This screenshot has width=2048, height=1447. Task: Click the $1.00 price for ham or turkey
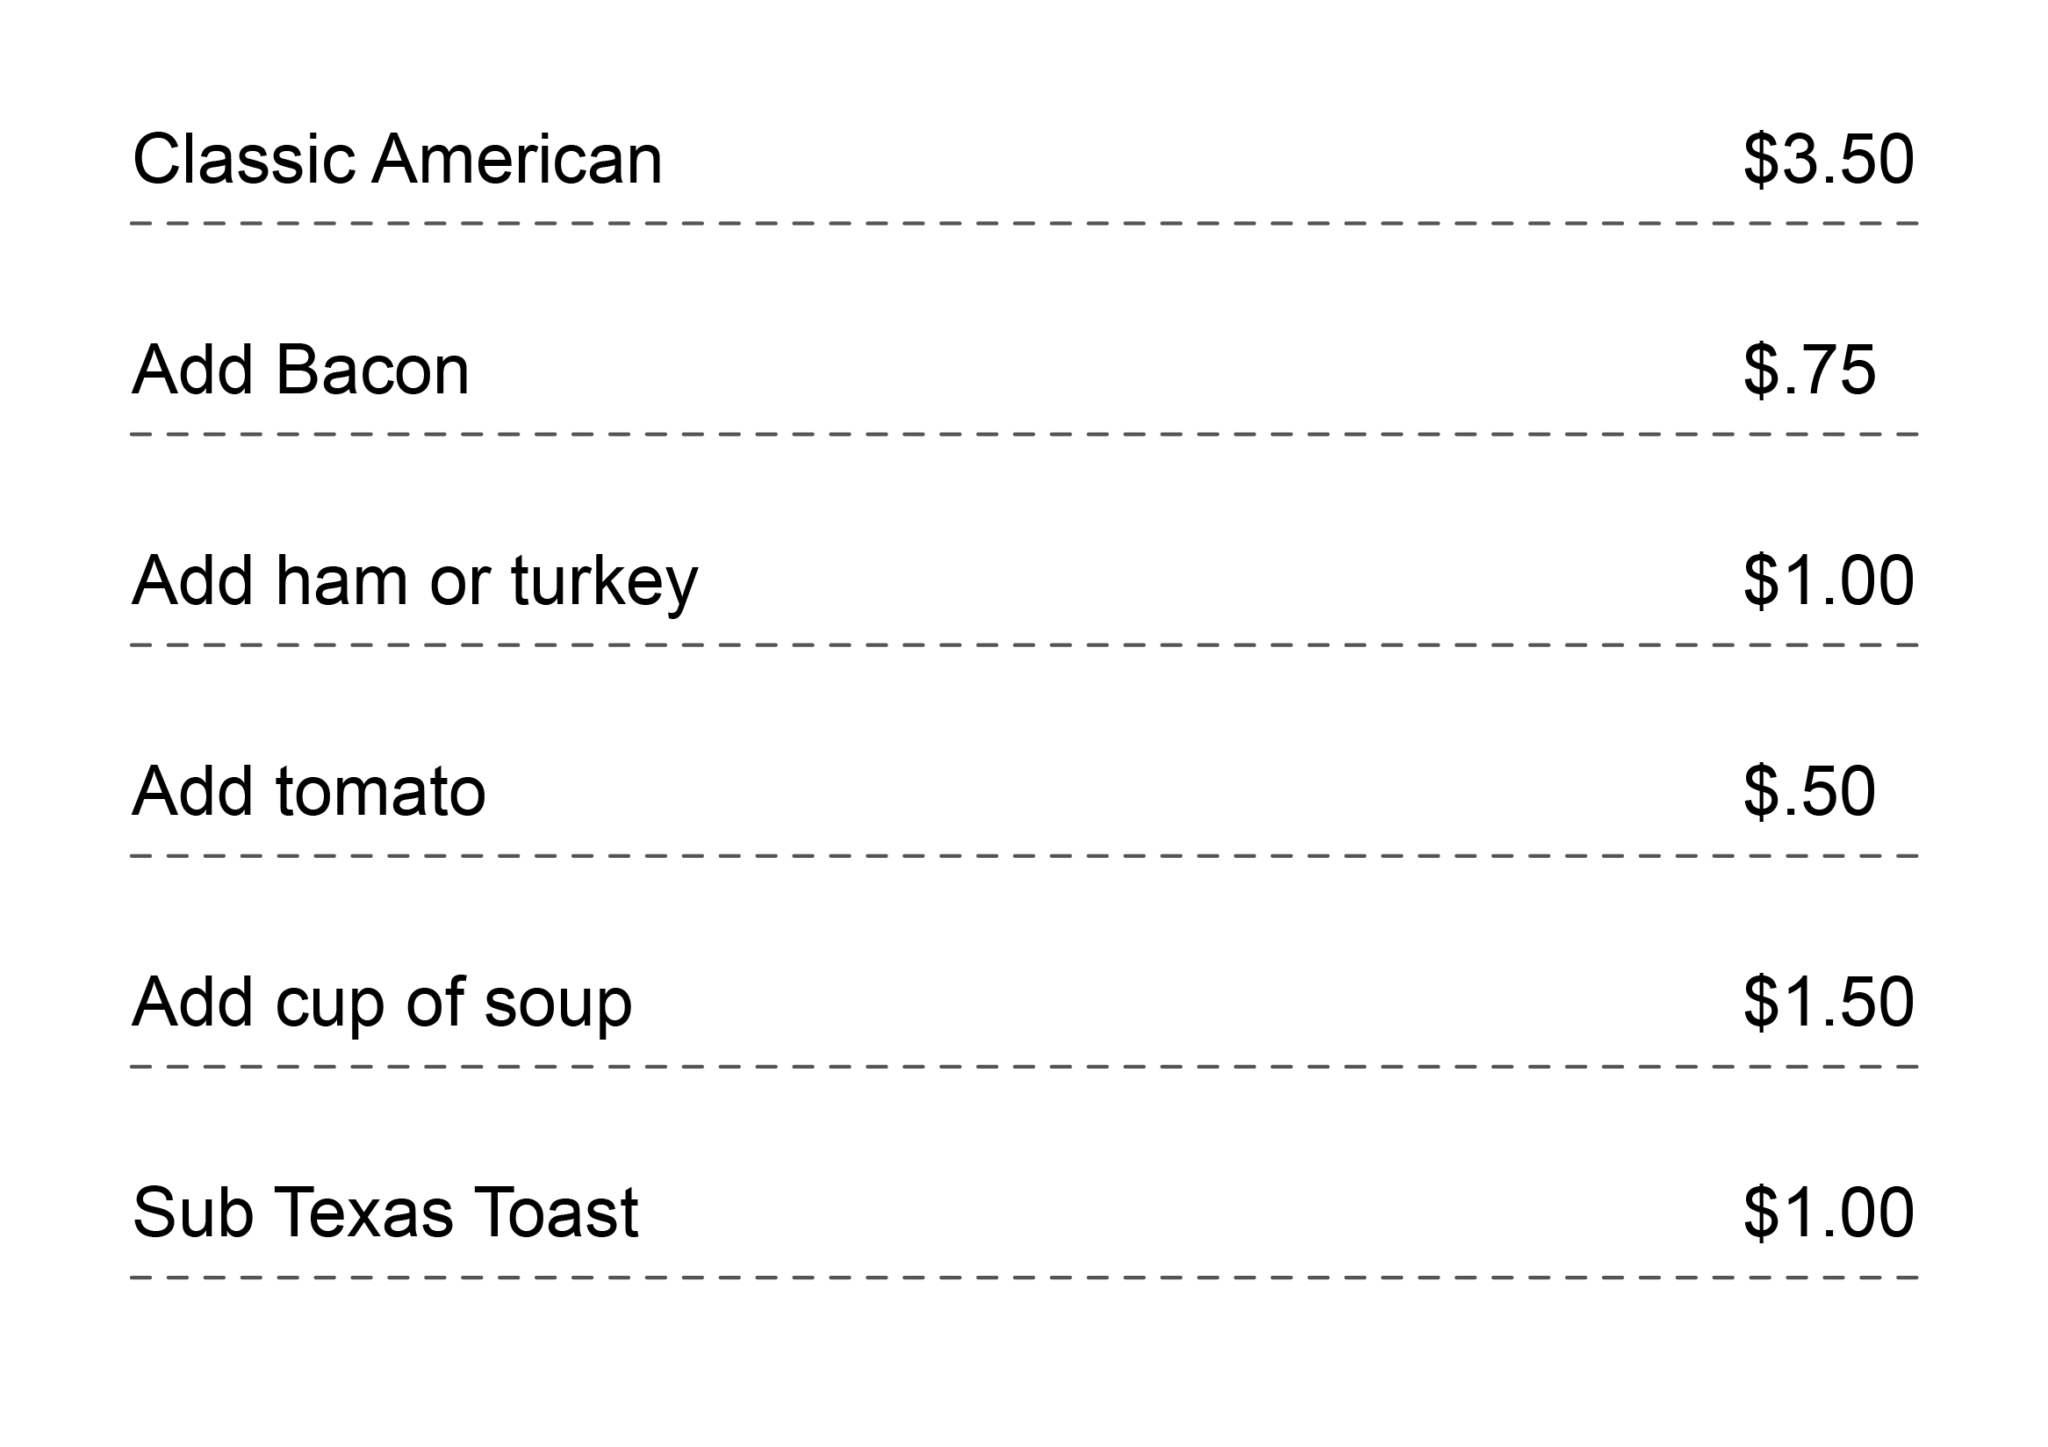(x=1828, y=581)
